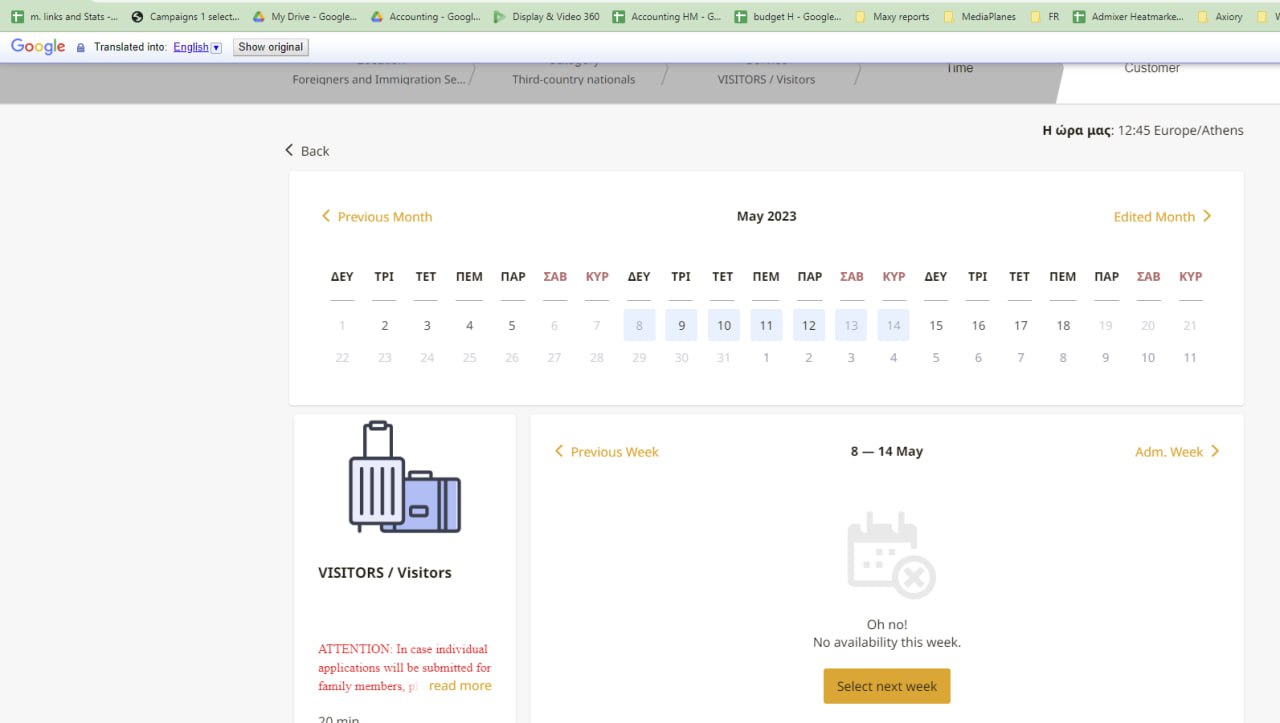Select May 9 in the calendar
Image resolution: width=1280 pixels, height=723 pixels.
(x=681, y=325)
